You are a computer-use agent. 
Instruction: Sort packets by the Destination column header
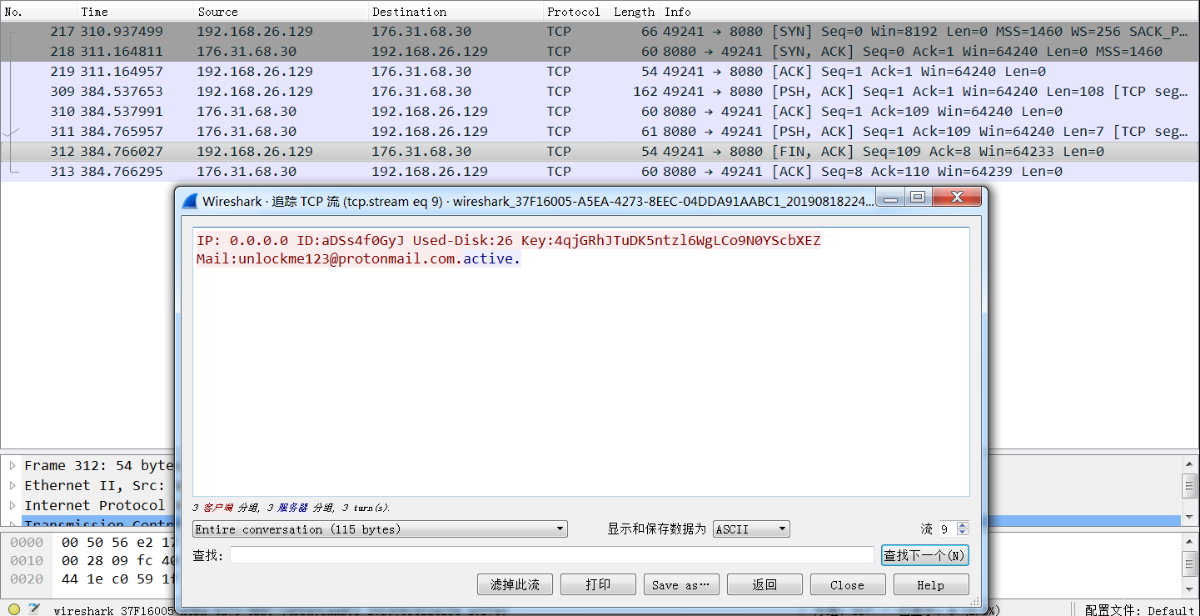coord(456,12)
